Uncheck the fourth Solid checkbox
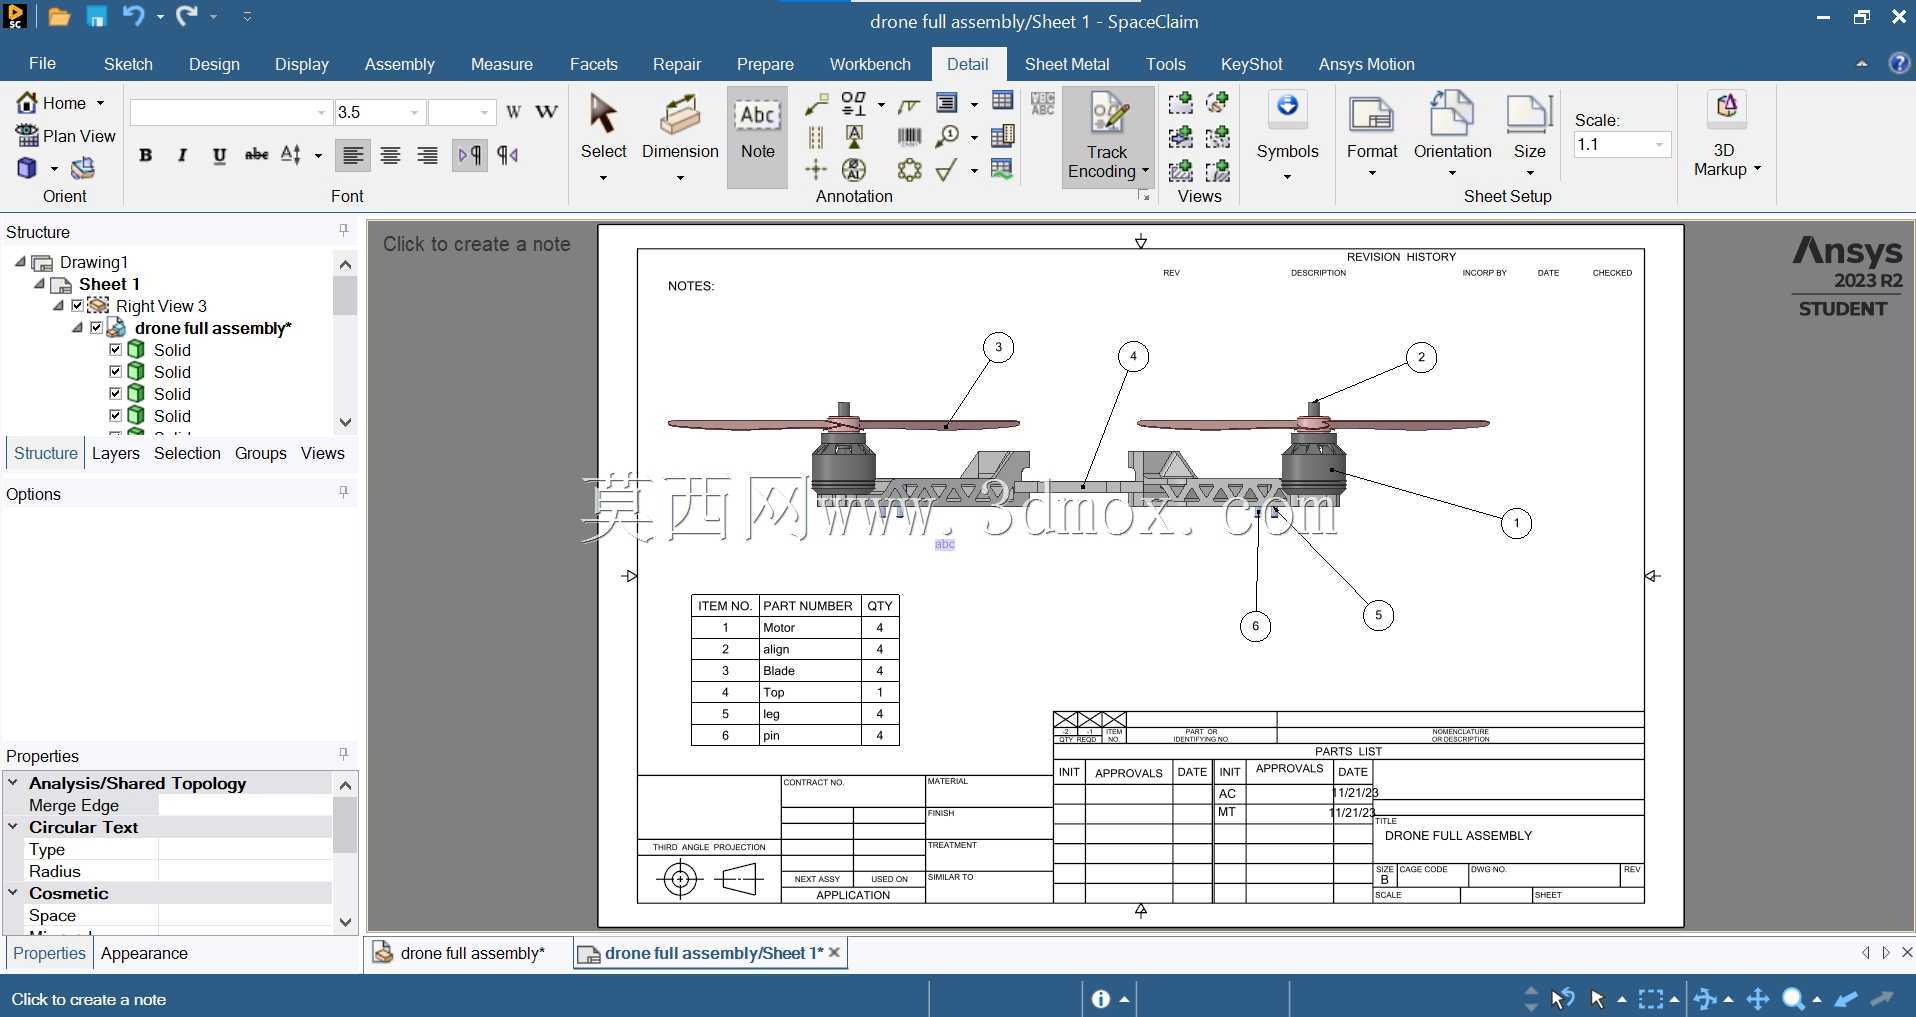 [115, 415]
